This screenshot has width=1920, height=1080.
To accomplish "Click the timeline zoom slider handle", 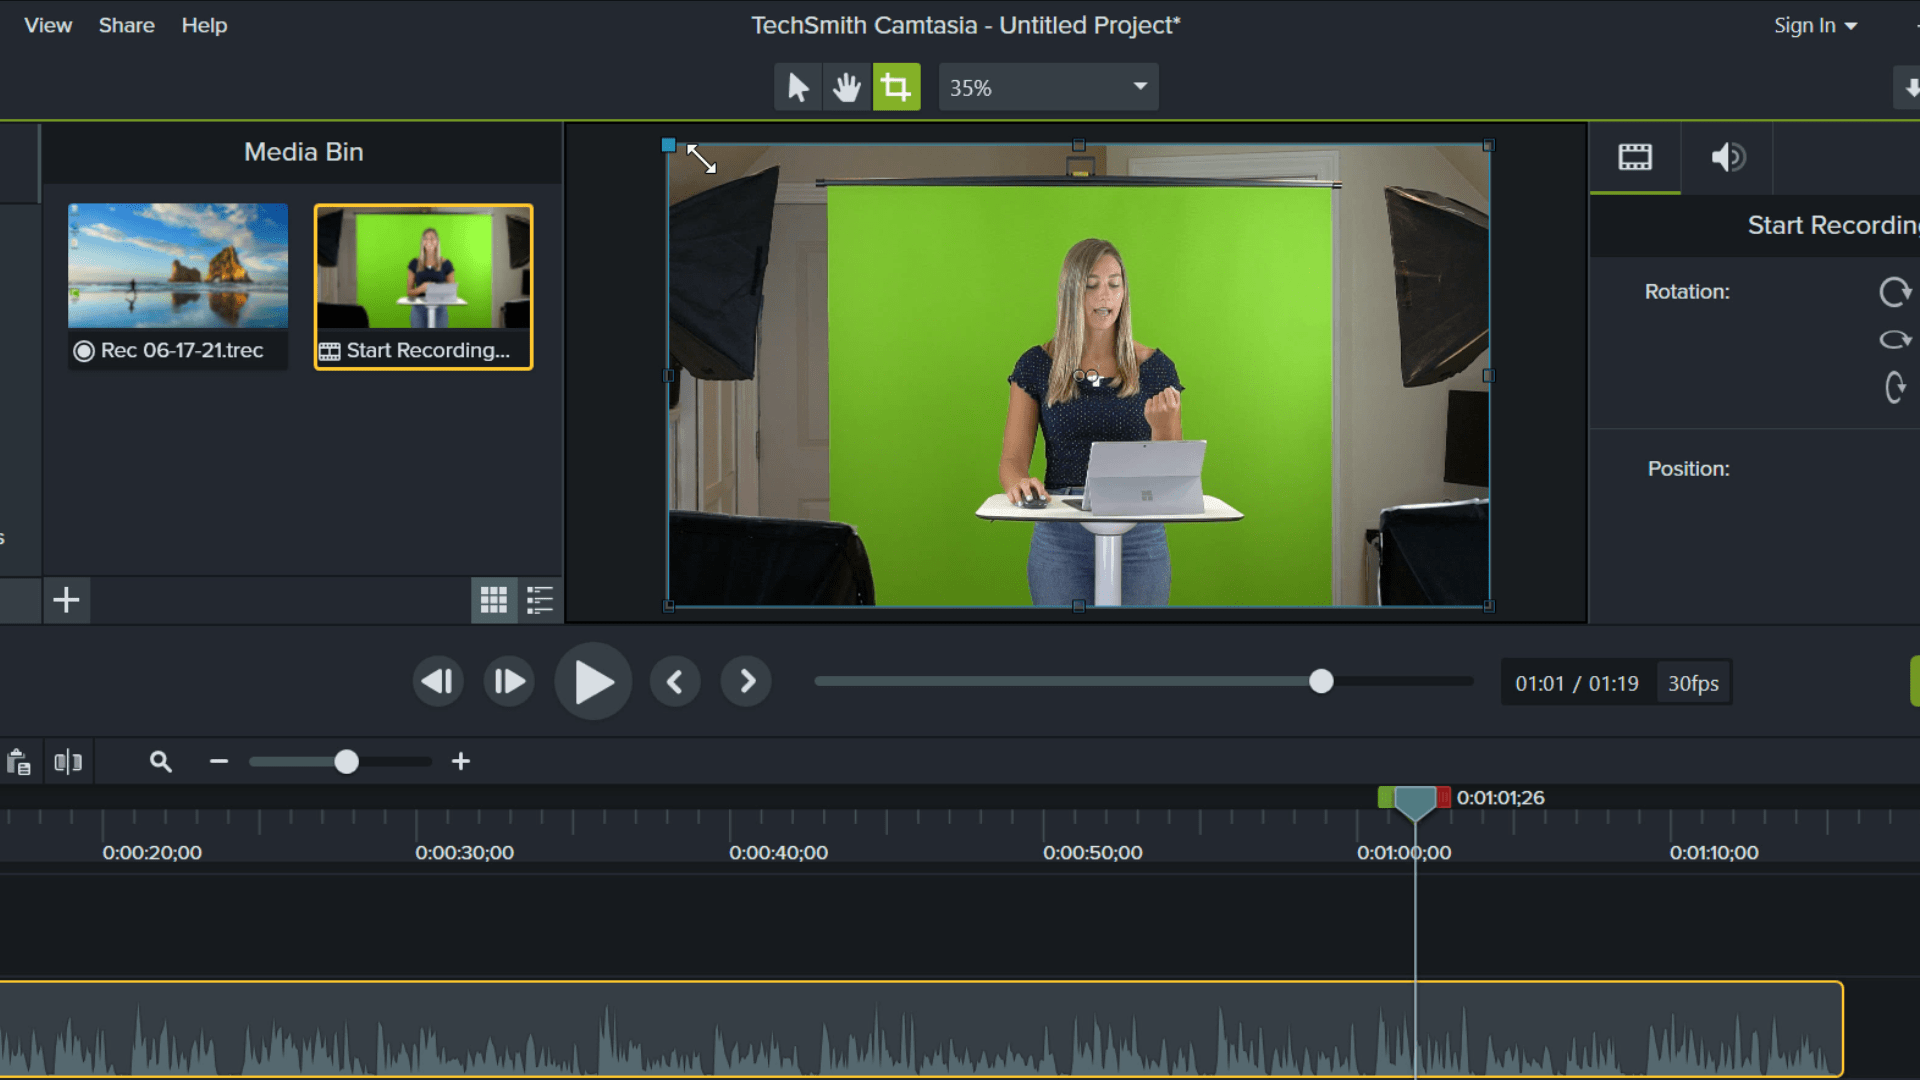I will coord(346,762).
